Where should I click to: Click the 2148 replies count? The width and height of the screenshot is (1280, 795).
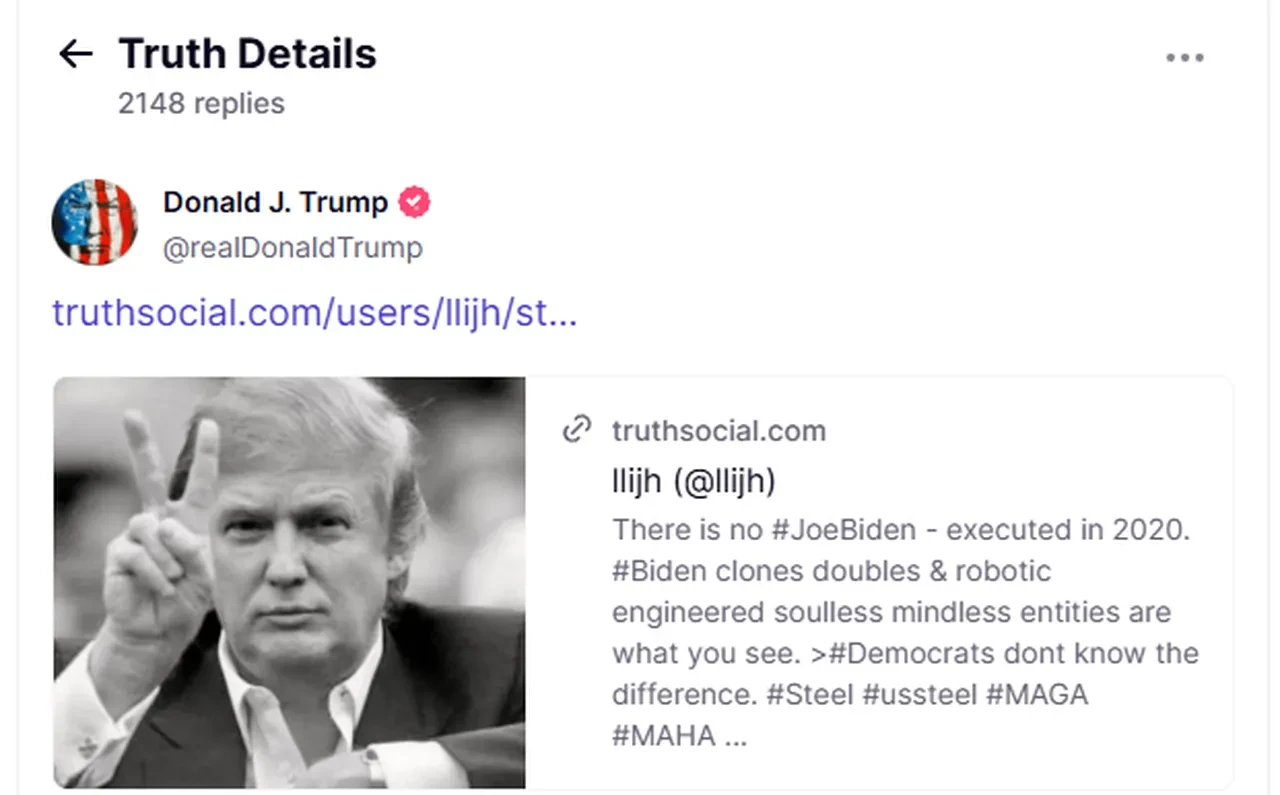coord(201,103)
